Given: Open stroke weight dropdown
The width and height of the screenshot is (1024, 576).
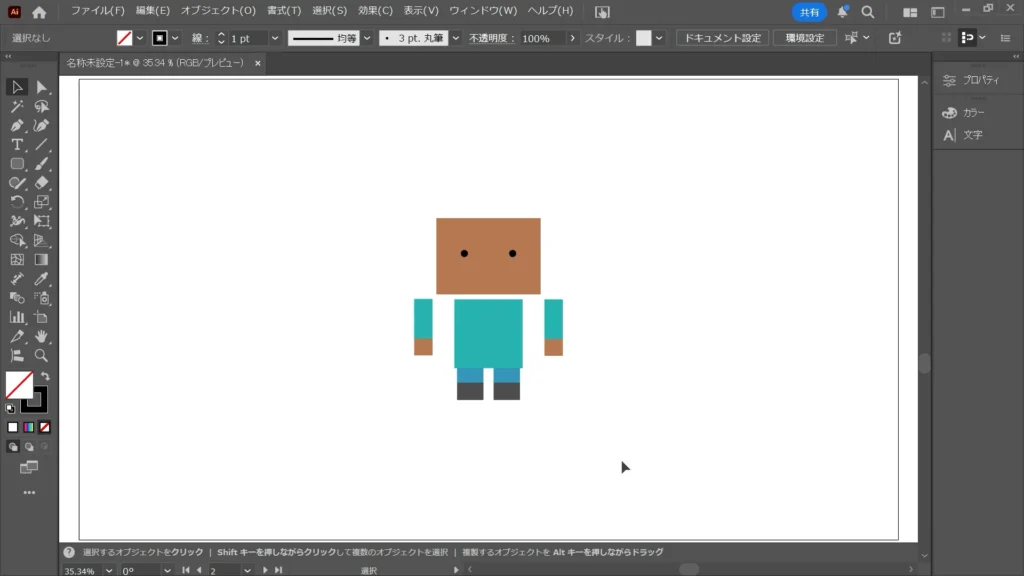Looking at the screenshot, I should tap(275, 38).
